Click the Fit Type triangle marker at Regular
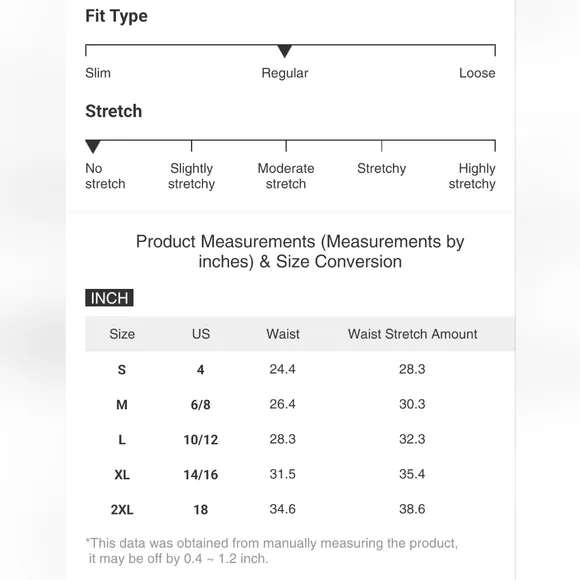 [284, 51]
